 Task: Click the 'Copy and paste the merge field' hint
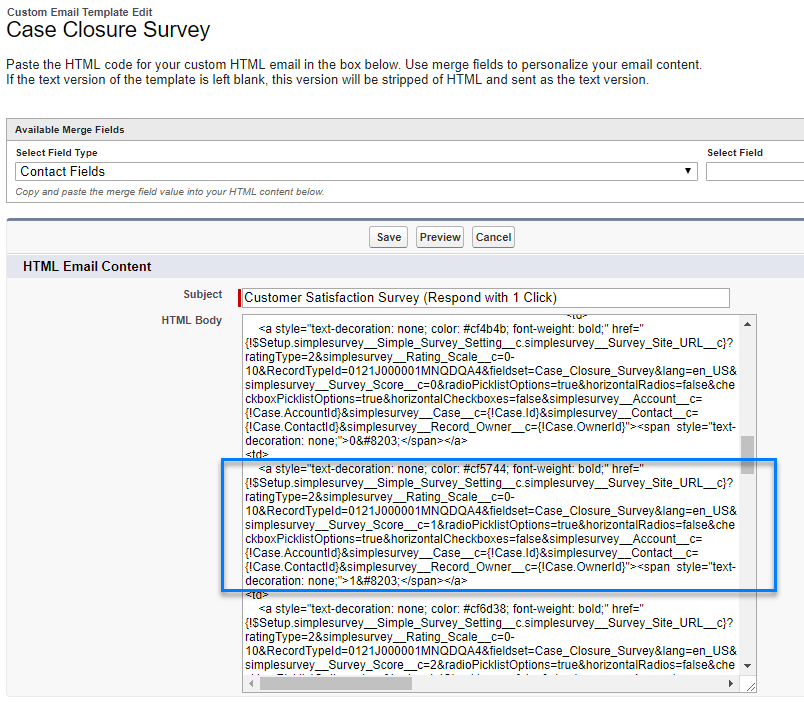[170, 192]
